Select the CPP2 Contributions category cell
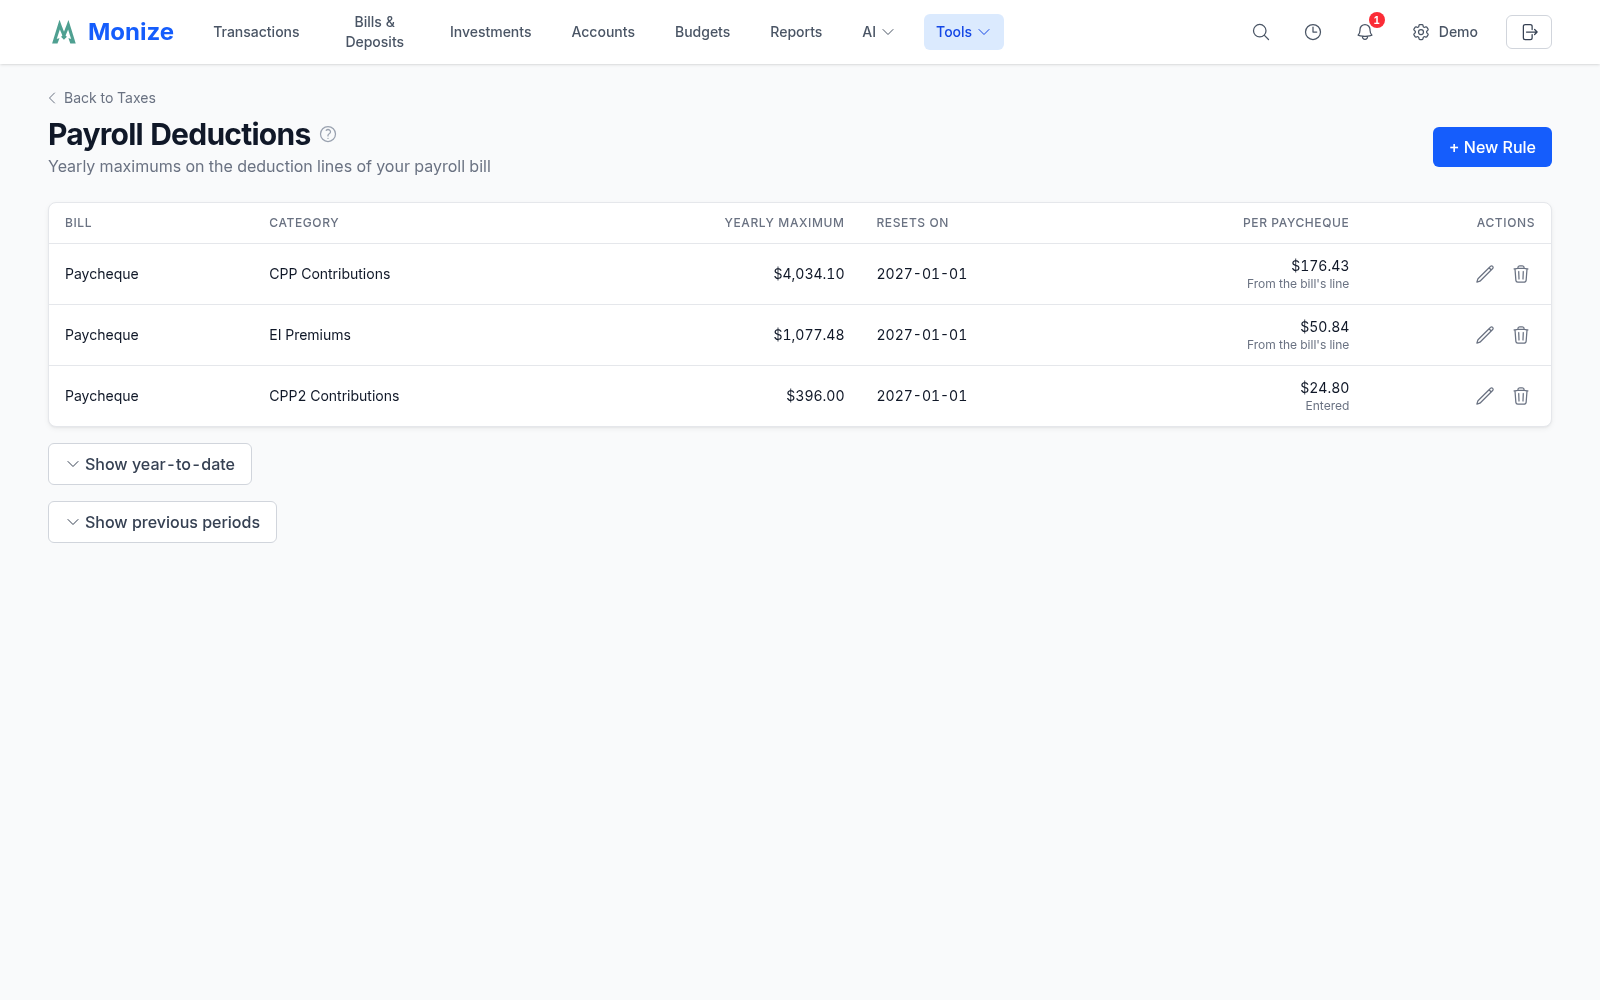 point(334,396)
